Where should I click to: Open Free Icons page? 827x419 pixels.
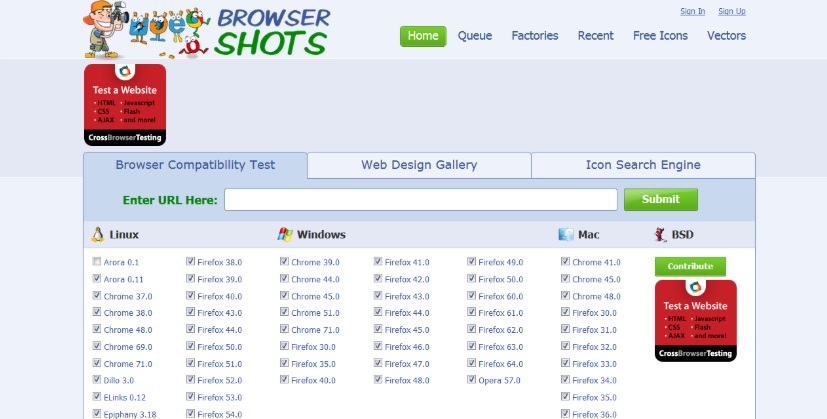(660, 36)
